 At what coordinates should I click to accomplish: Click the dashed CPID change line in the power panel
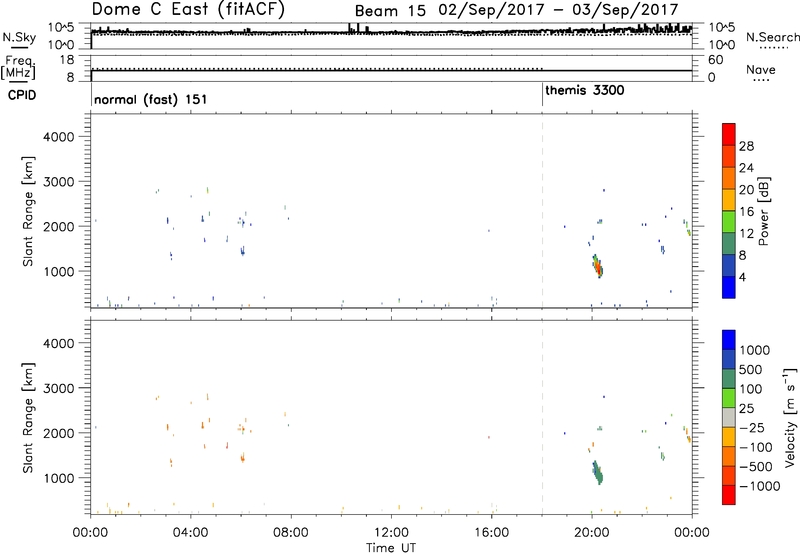(x=542, y=211)
